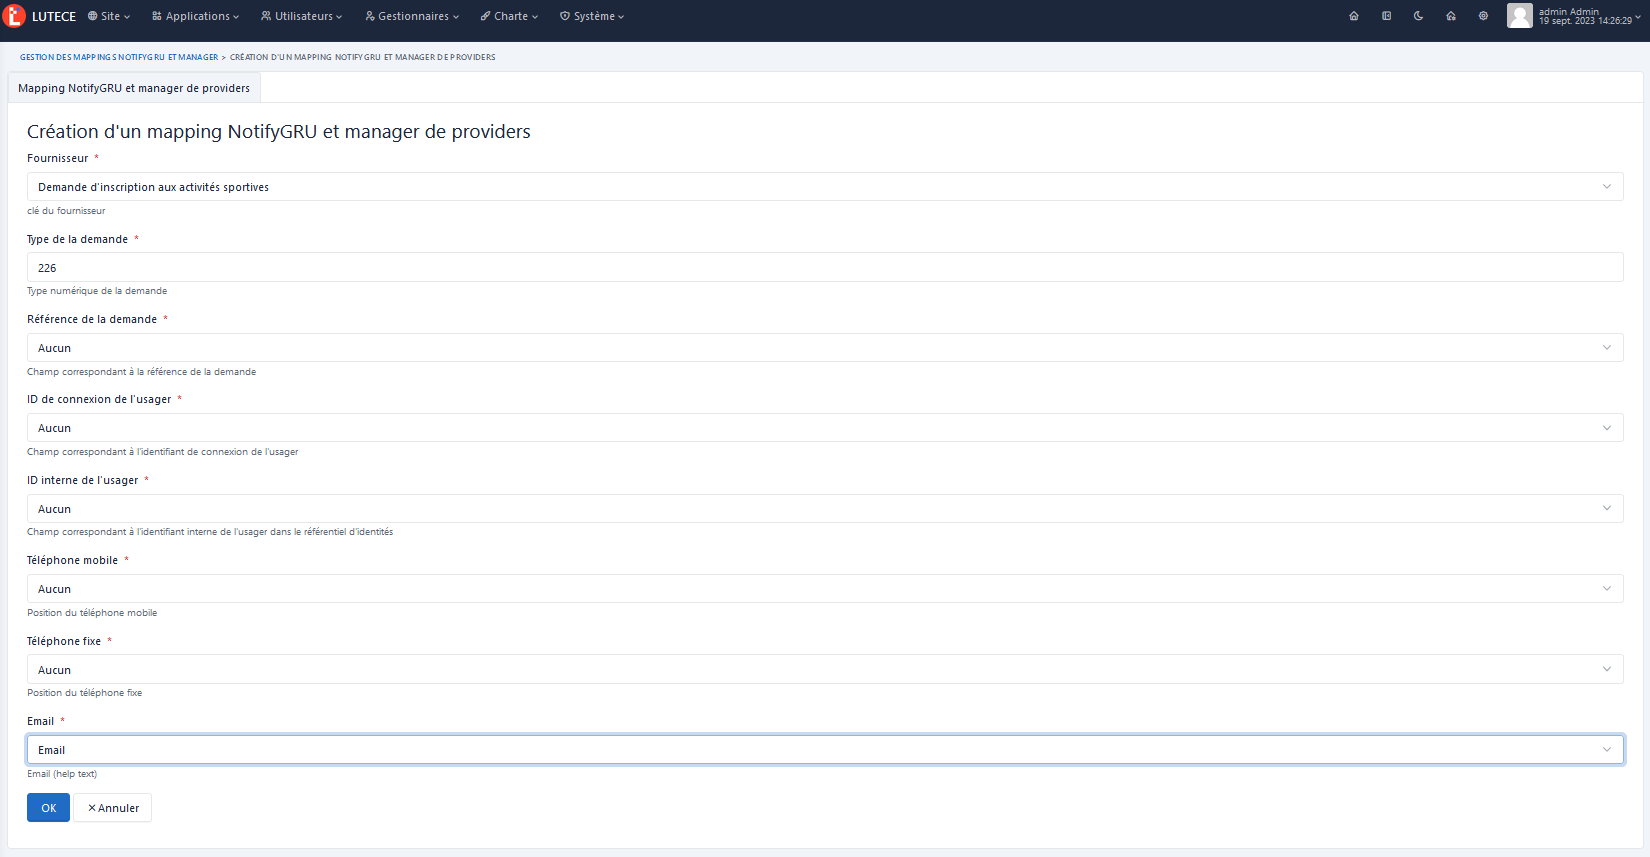
Task: Open the Email field dropdown
Action: (x=824, y=750)
